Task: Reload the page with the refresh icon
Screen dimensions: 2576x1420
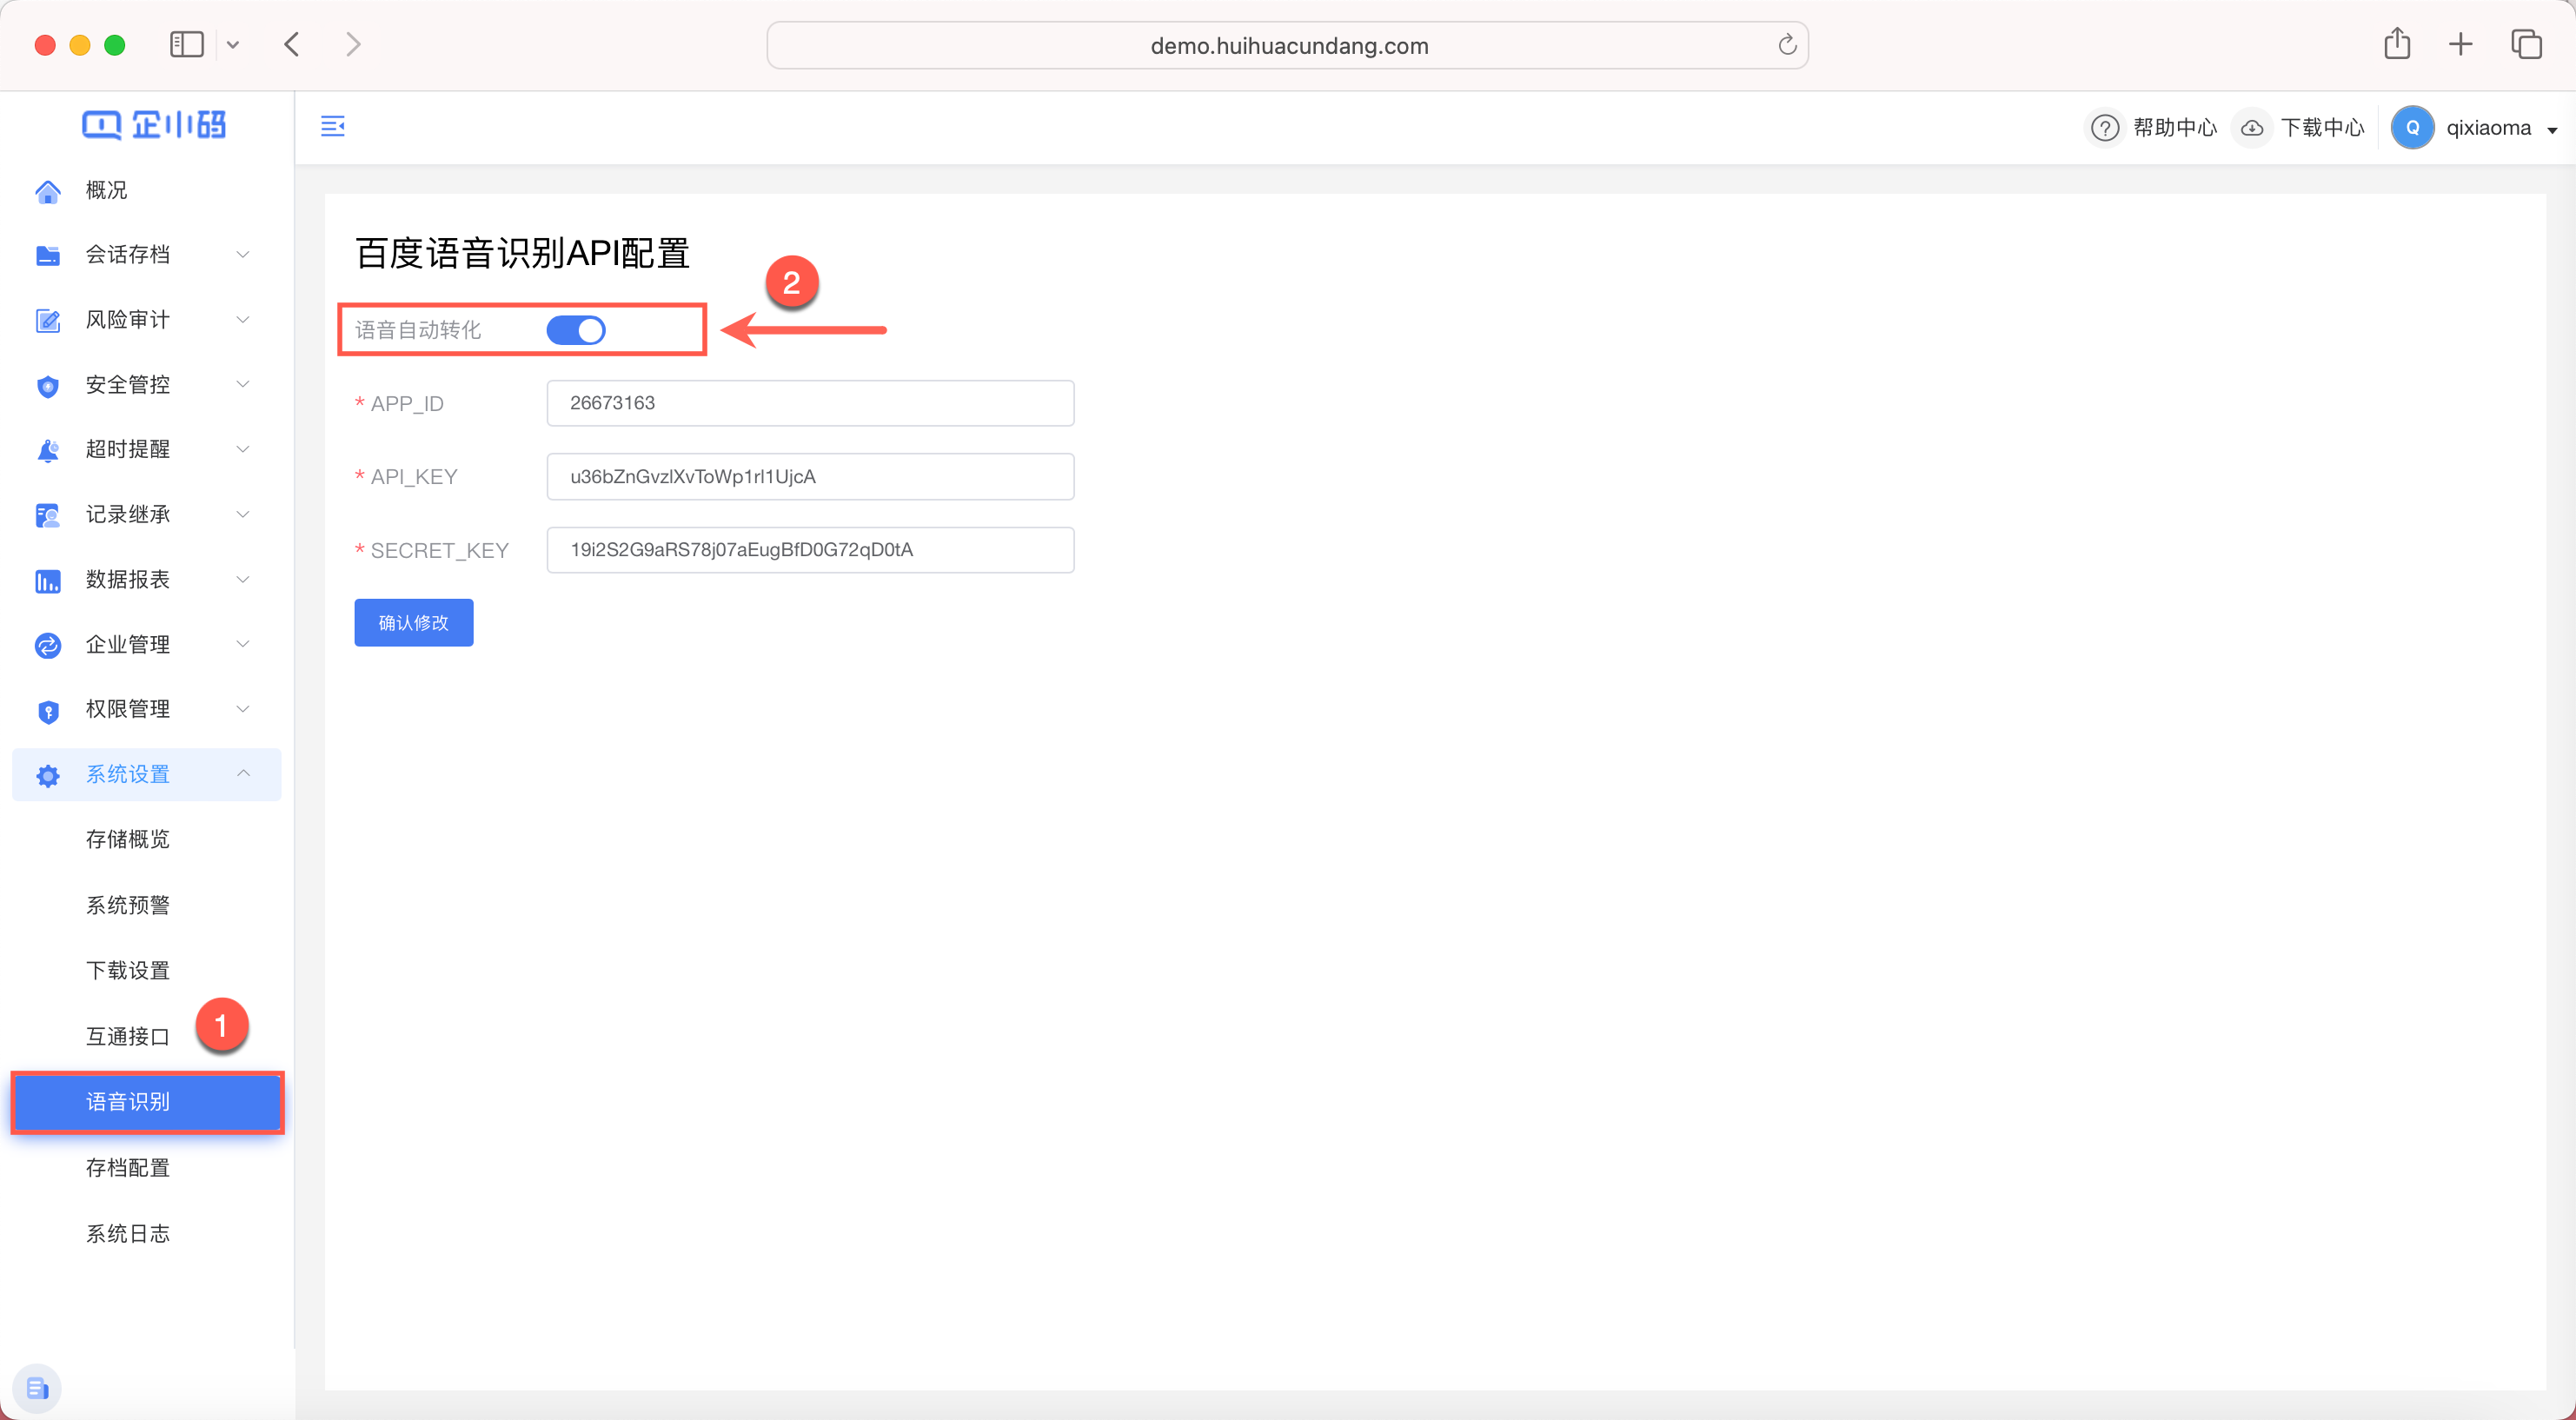Action: coord(1787,45)
